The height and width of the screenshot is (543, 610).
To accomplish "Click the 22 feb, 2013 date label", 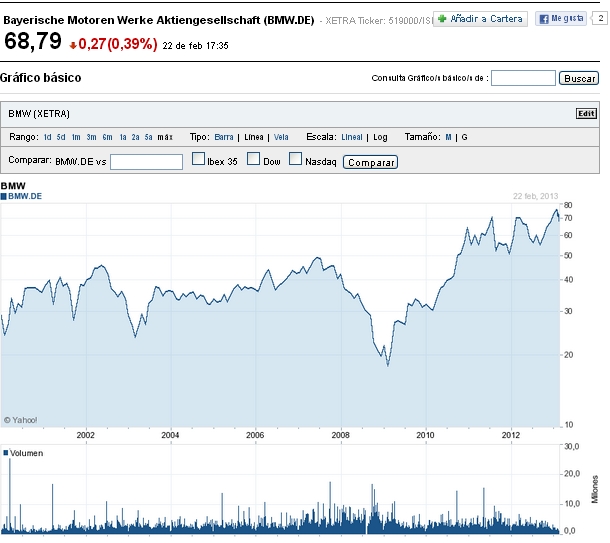I will [535, 196].
